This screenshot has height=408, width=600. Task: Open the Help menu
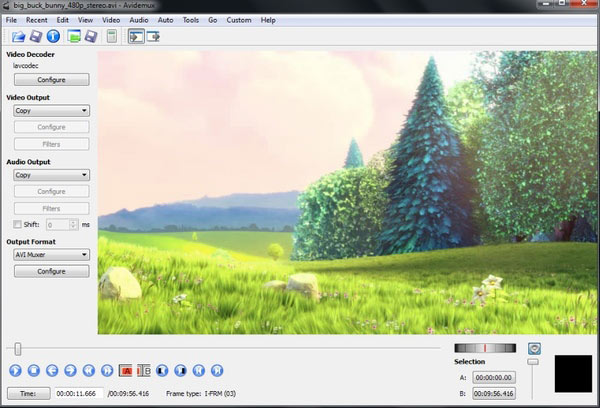tap(268, 20)
